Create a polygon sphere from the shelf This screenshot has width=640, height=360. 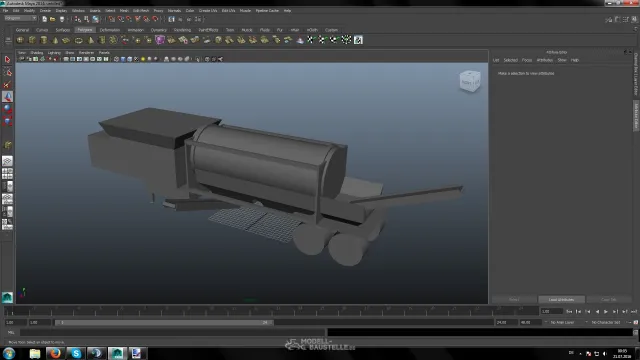(20, 40)
